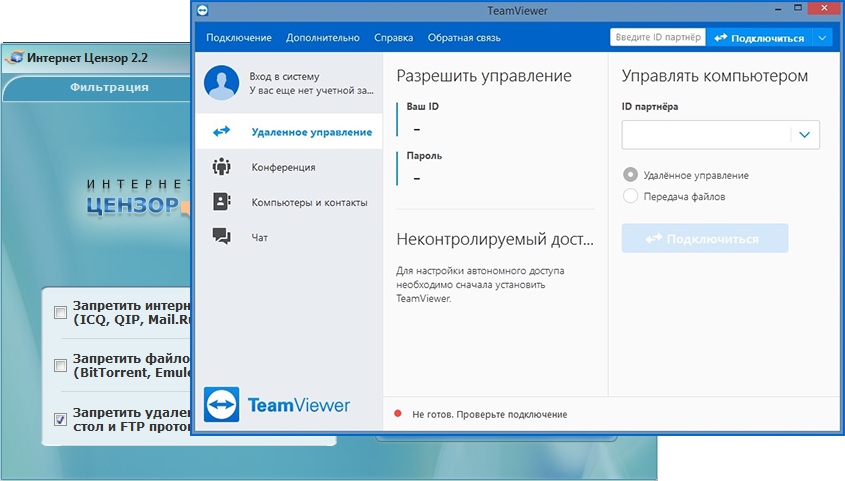
Task: Open the Обратная связь menu
Action: pos(464,38)
